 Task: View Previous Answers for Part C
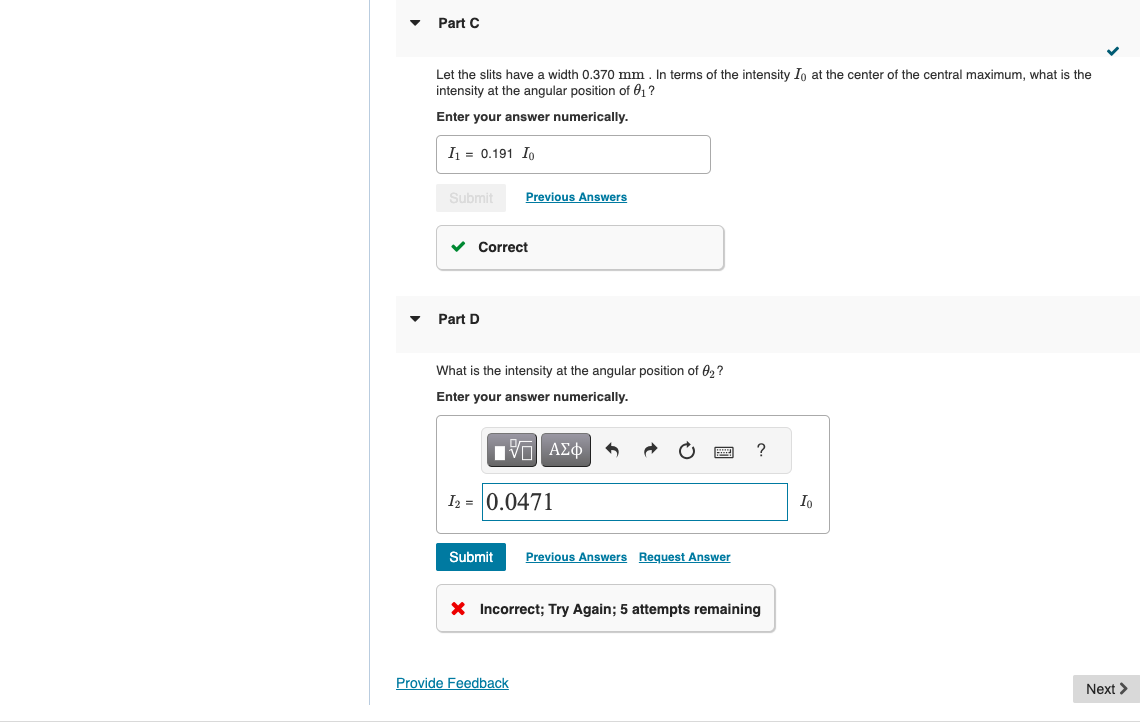[x=576, y=197]
